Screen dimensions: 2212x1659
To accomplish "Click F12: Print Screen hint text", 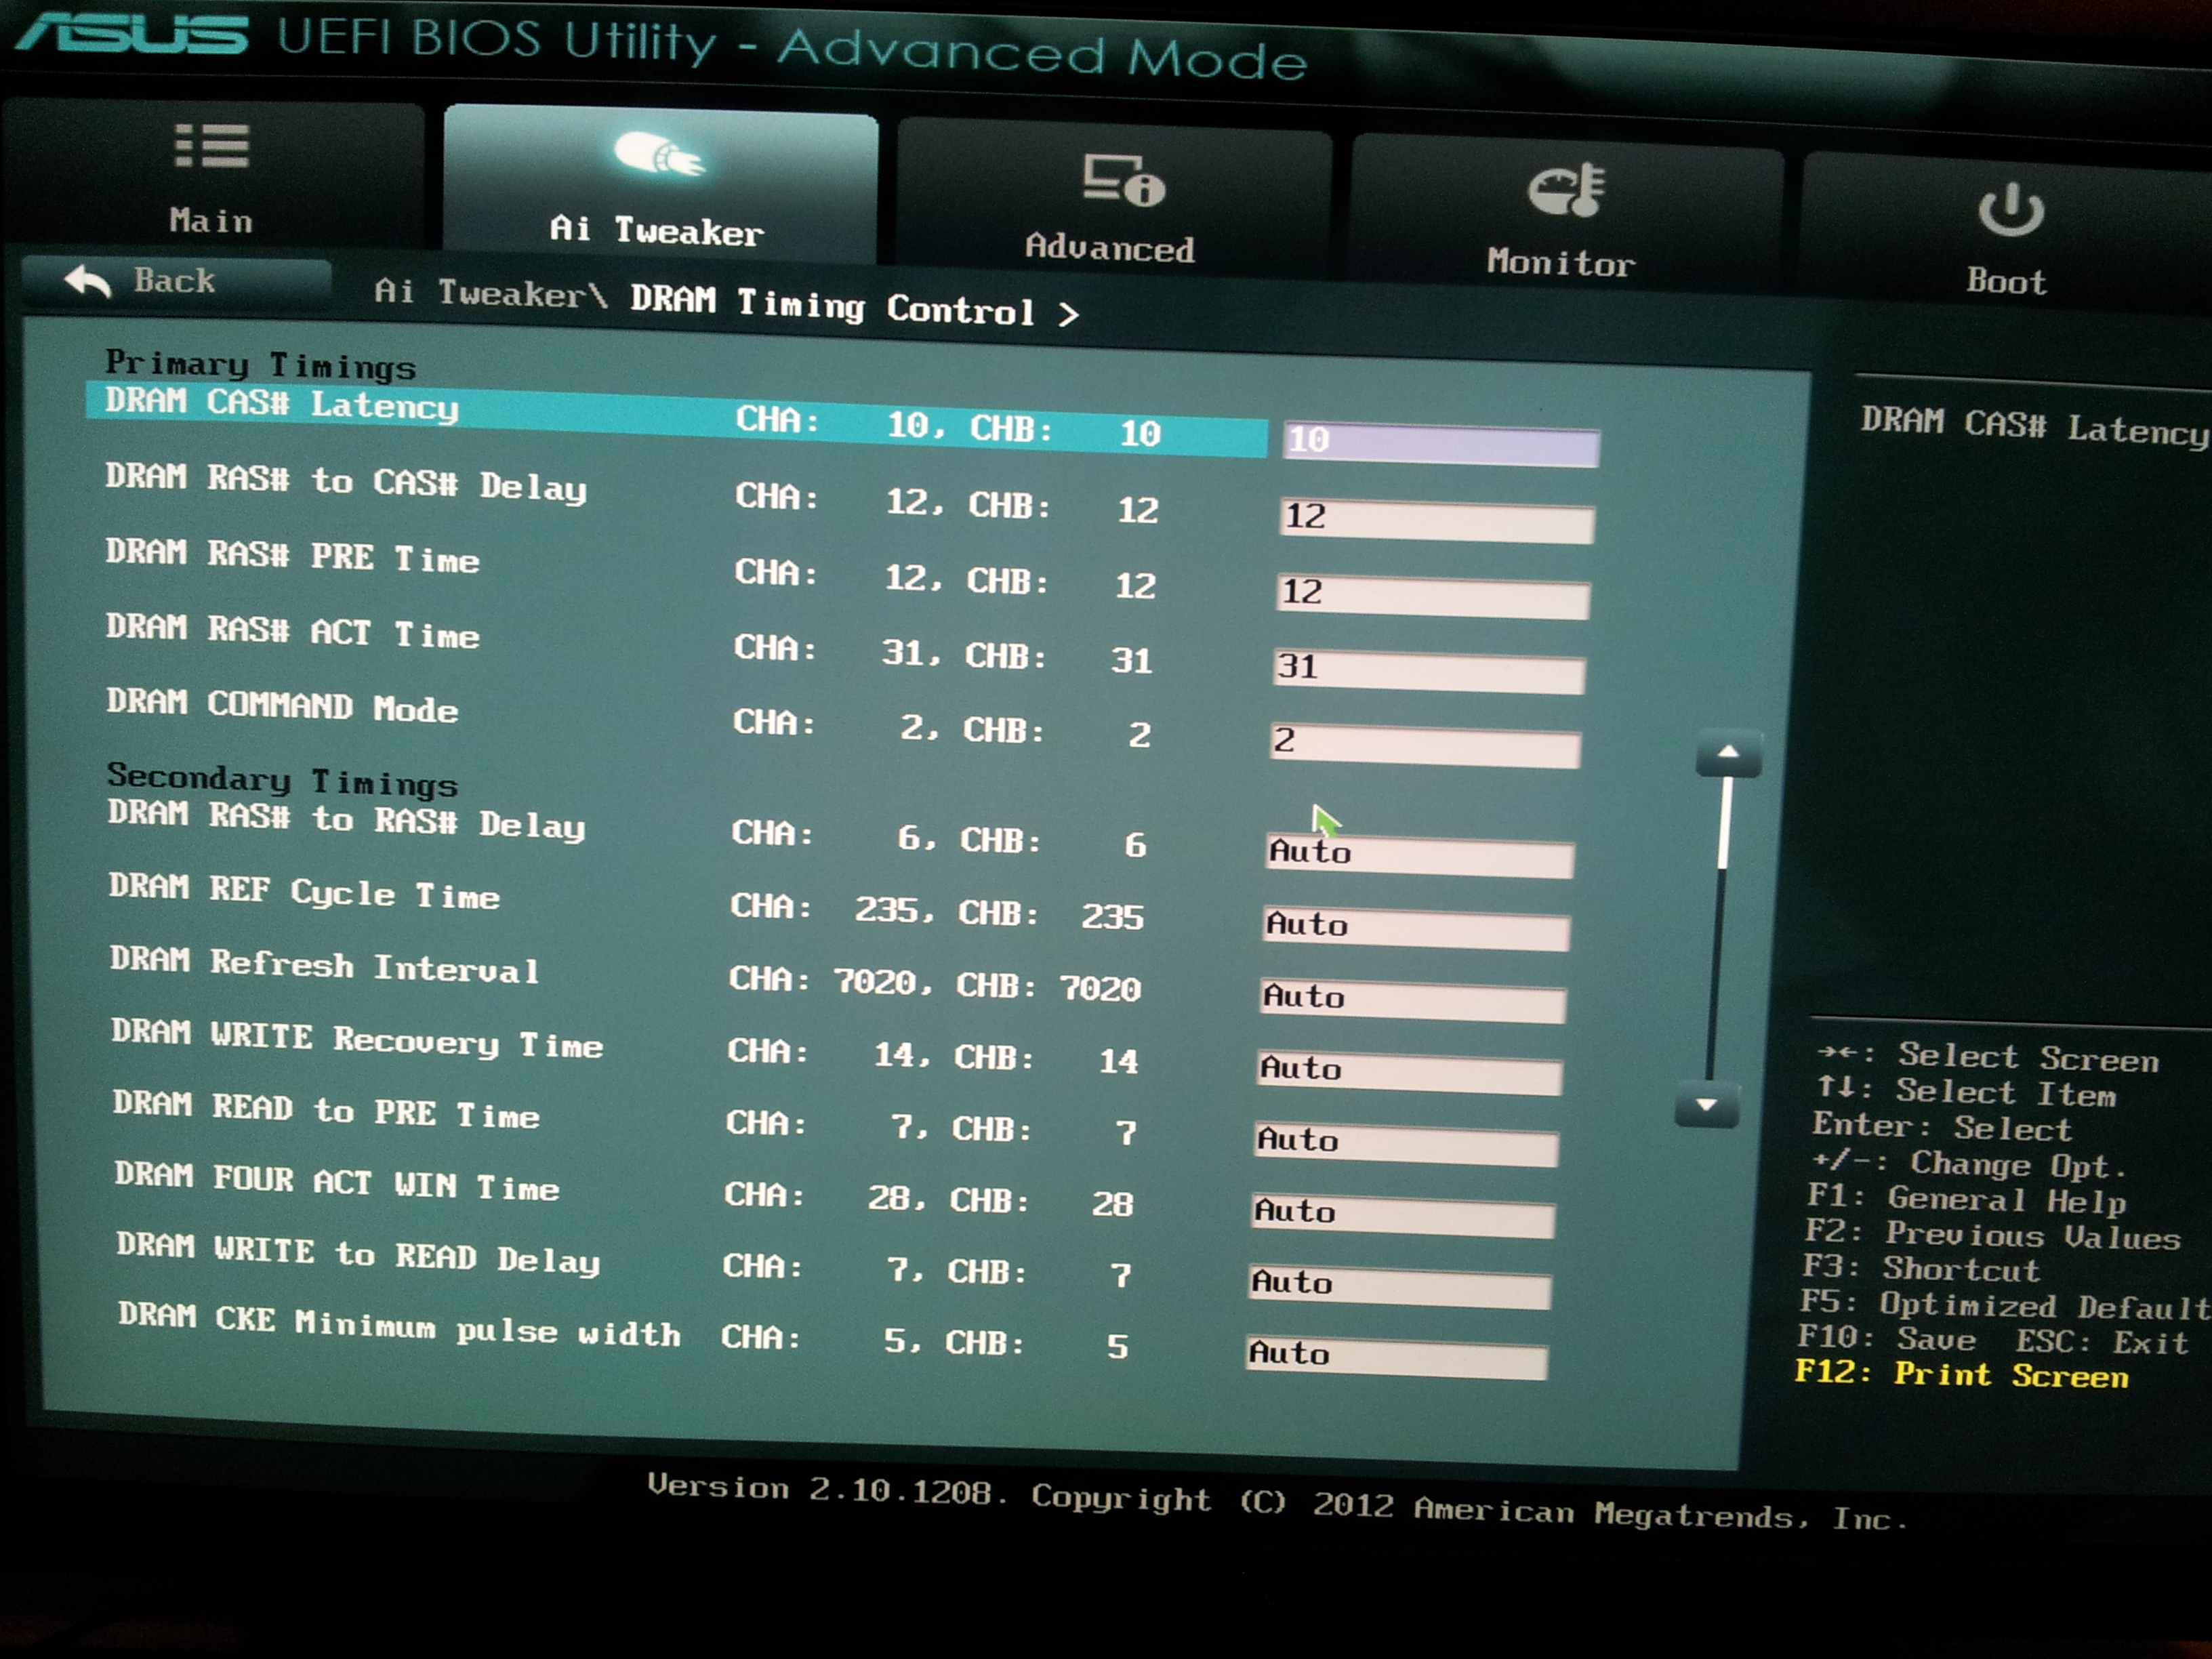I will coord(1962,1374).
